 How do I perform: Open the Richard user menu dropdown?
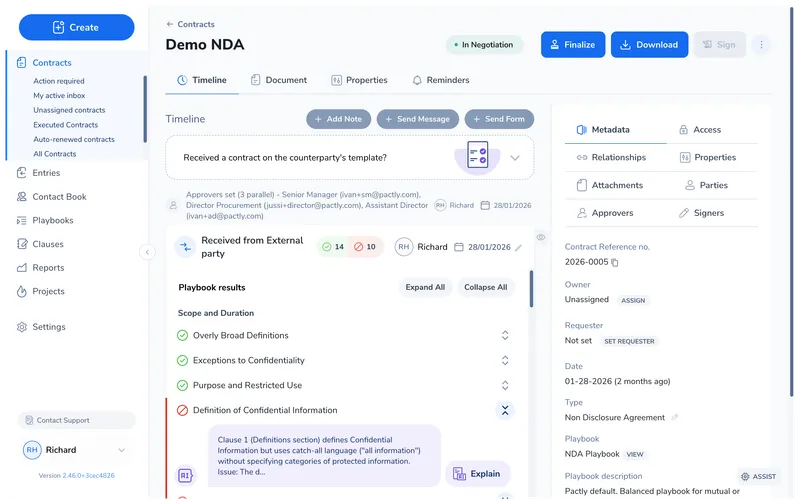tap(122, 450)
